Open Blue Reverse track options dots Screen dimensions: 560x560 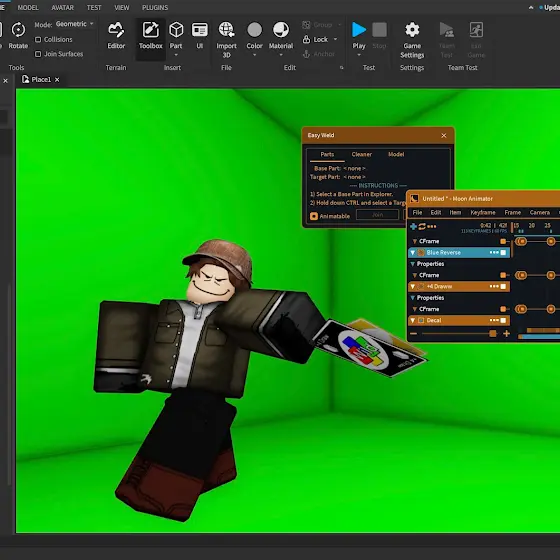tap(494, 252)
